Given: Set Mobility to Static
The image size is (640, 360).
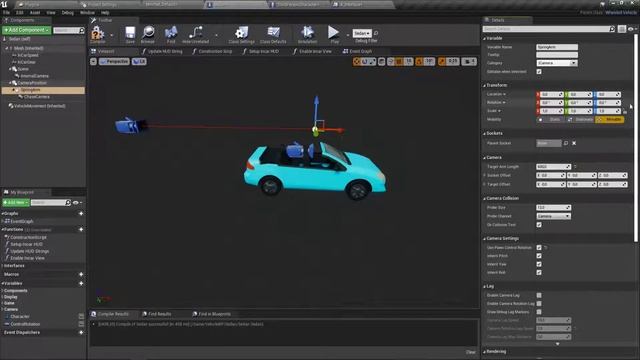Looking at the screenshot, I should [551, 120].
